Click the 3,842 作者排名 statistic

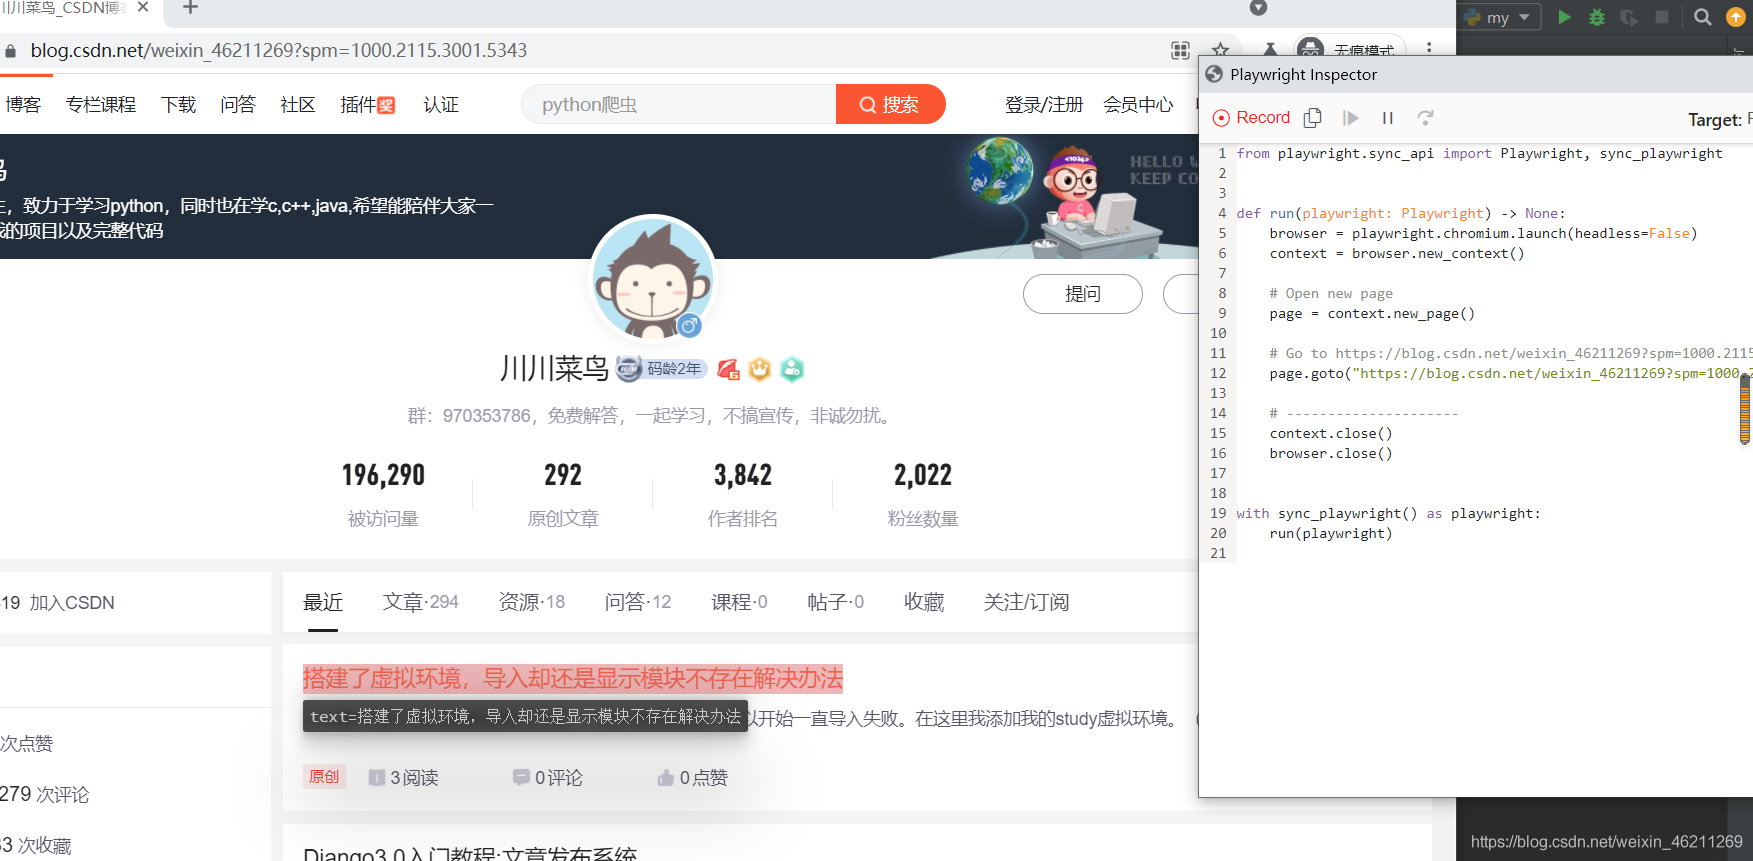pyautogui.click(x=743, y=494)
